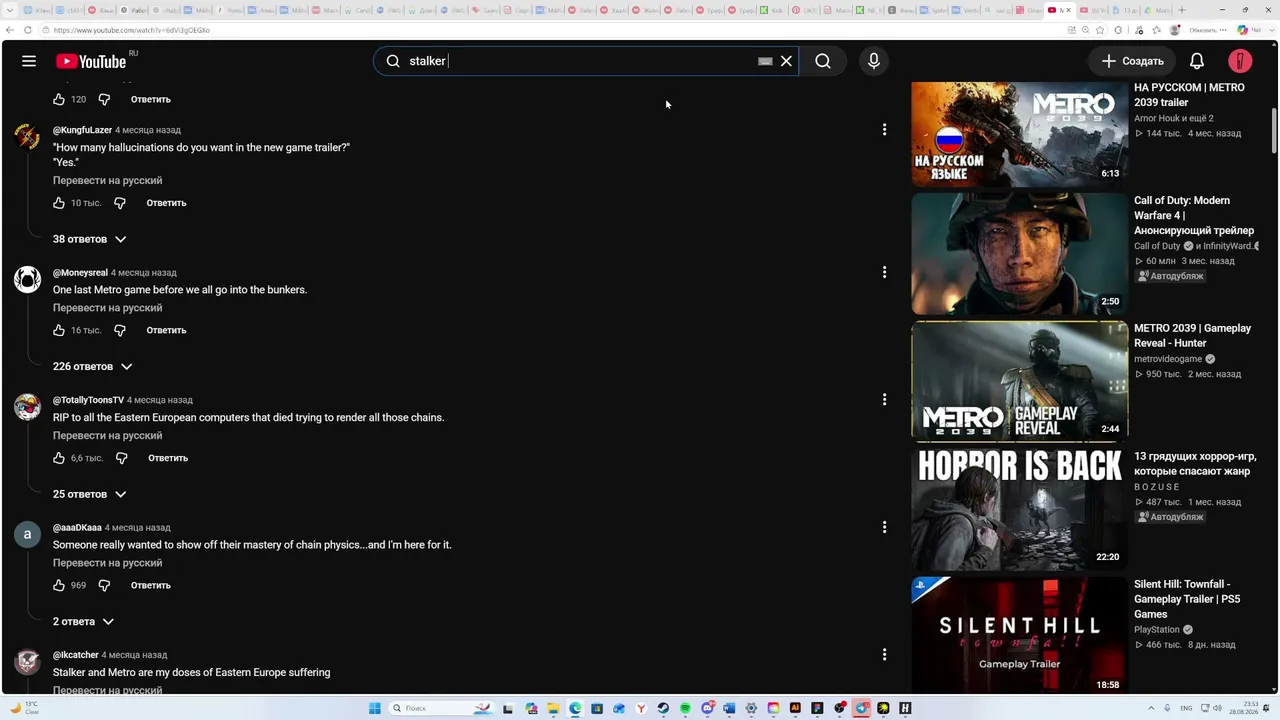Open the YouTube guide hamburger menu
This screenshot has height=720, width=1280.
(29, 61)
